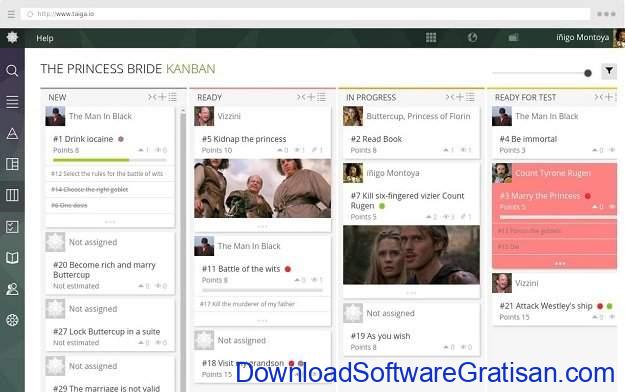Click the Taiga logo in top-left corner
The image size is (625, 392).
pyautogui.click(x=12, y=37)
